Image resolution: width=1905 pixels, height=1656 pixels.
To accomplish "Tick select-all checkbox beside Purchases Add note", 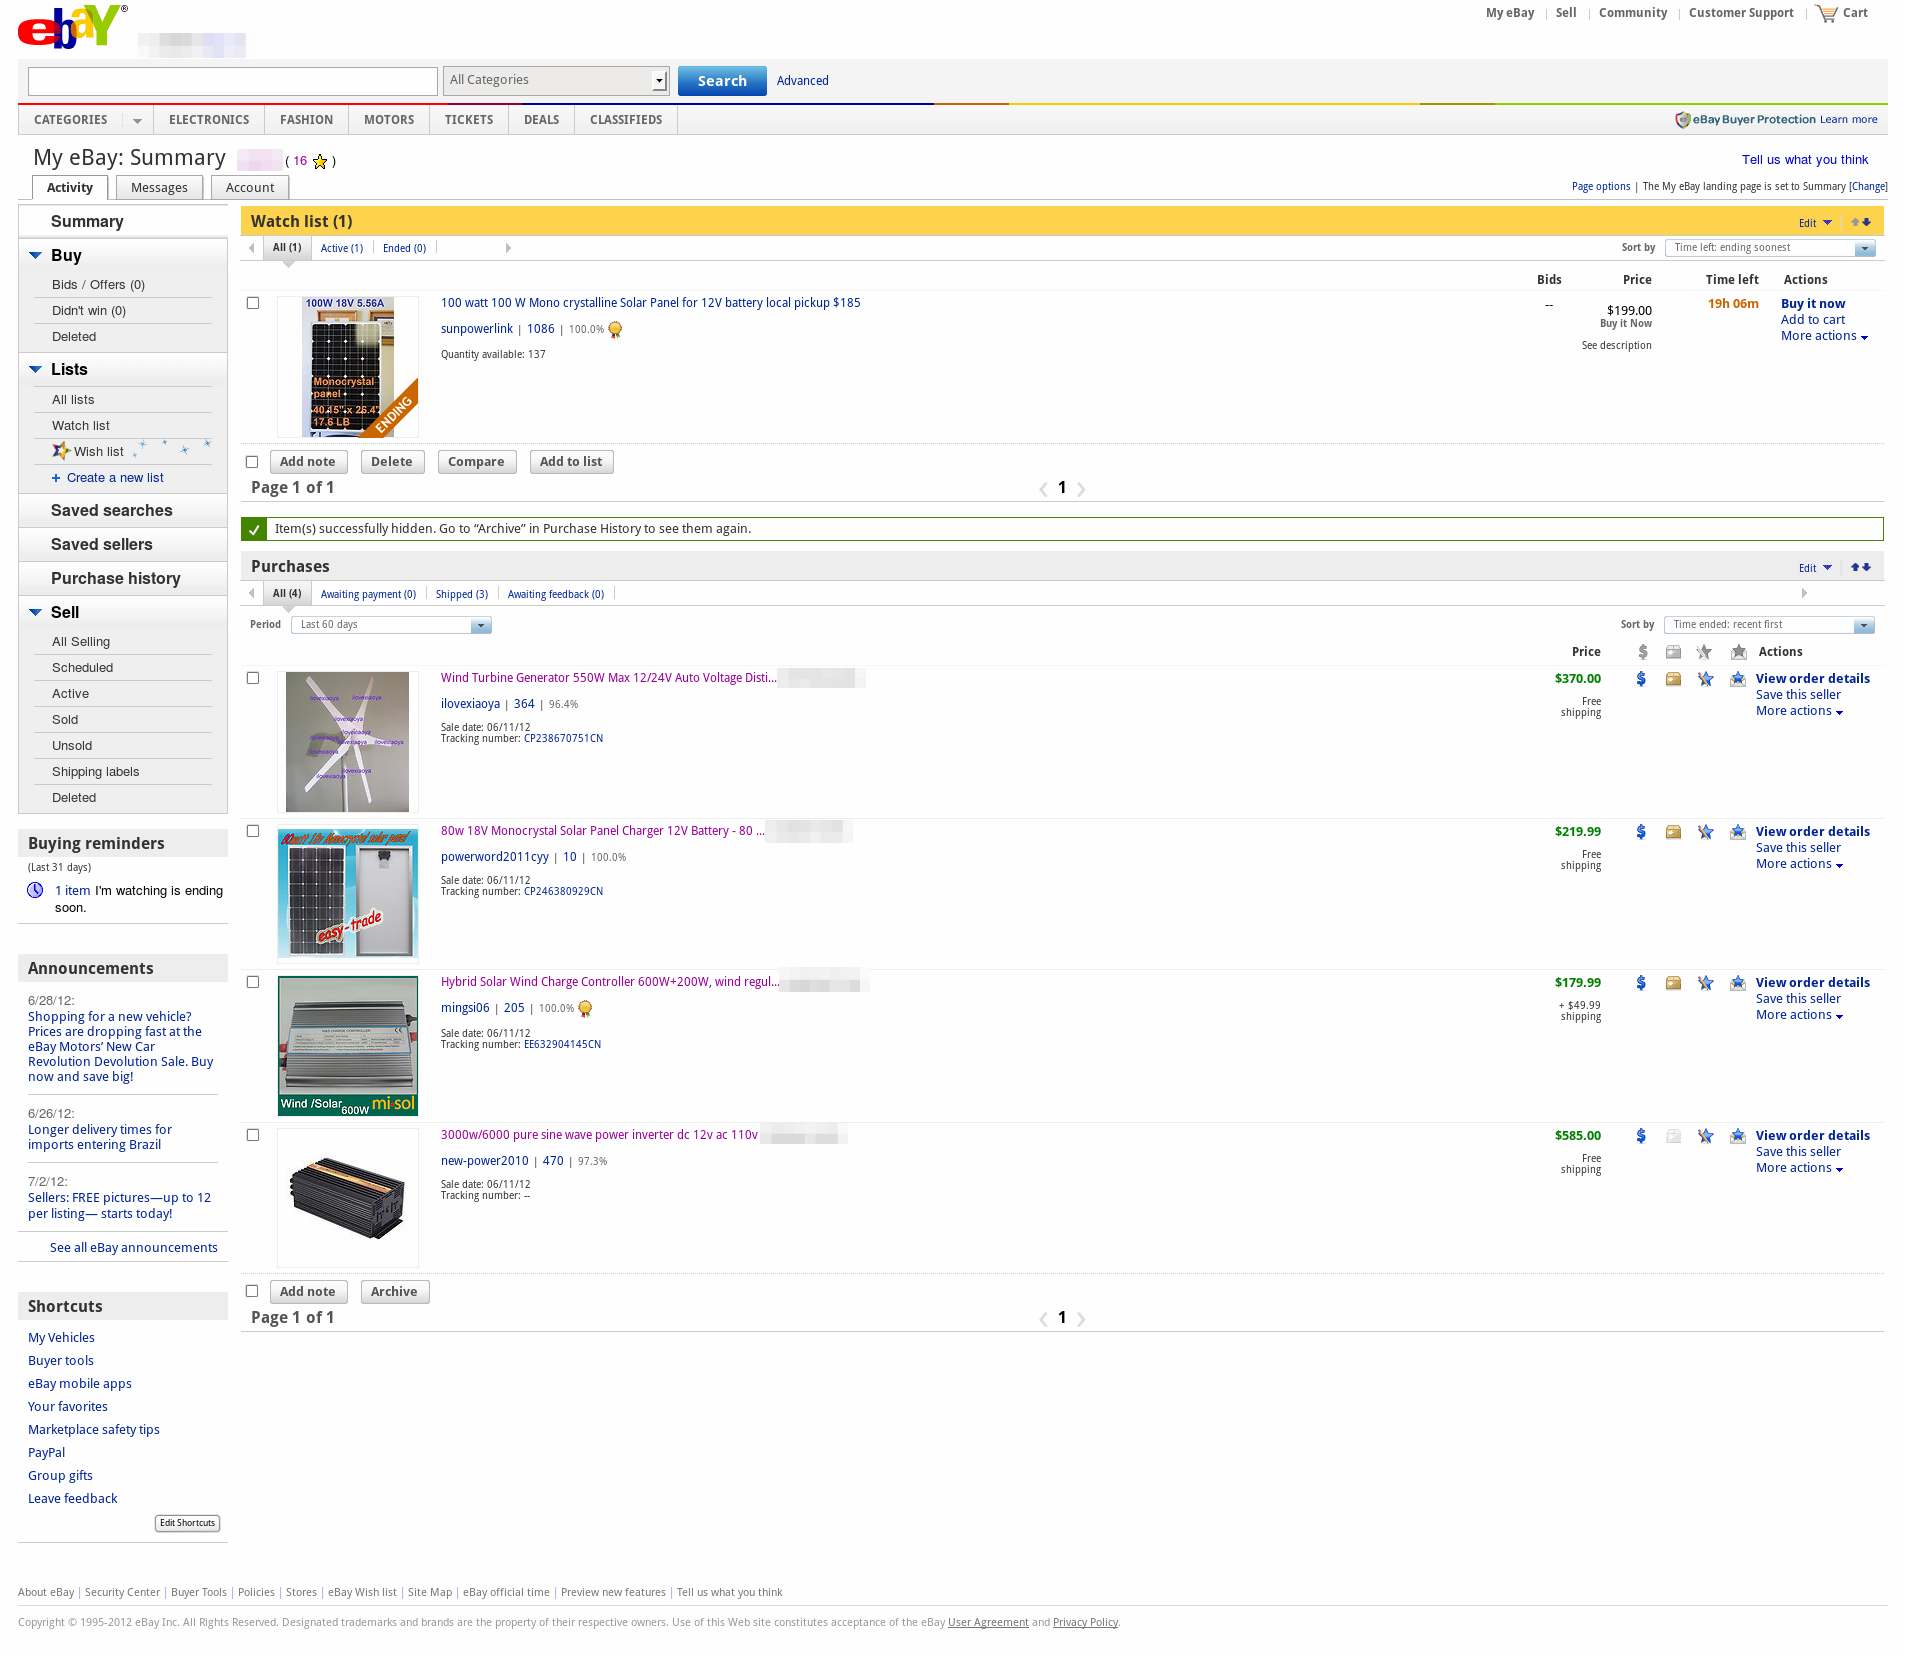I will [252, 1291].
